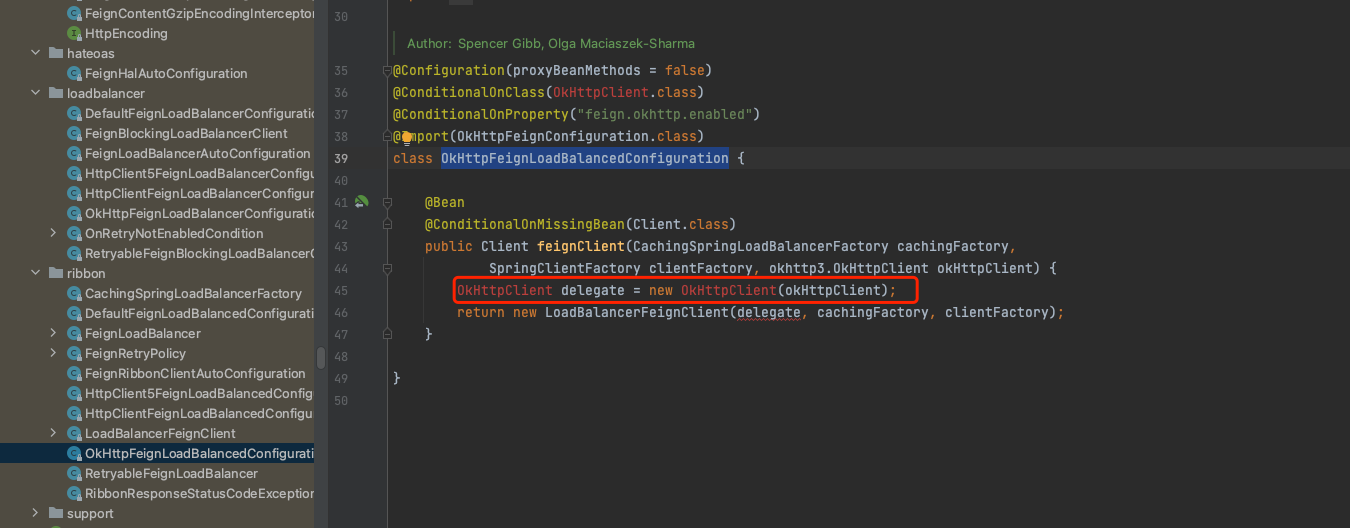Click the class icon of HttpClient5FeignLoadBalancerConfiguration

click(74, 174)
